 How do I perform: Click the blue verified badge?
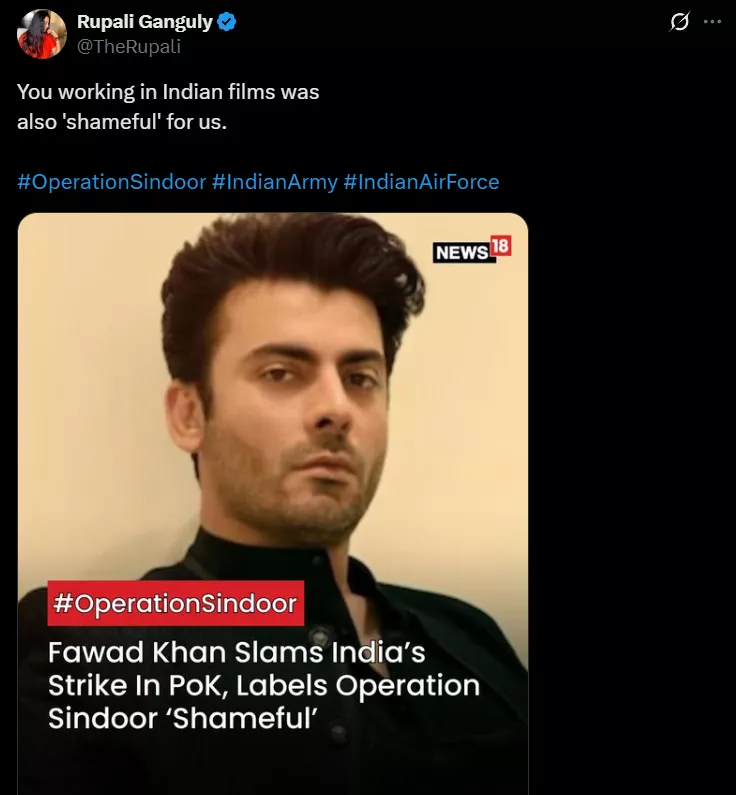click(x=227, y=22)
